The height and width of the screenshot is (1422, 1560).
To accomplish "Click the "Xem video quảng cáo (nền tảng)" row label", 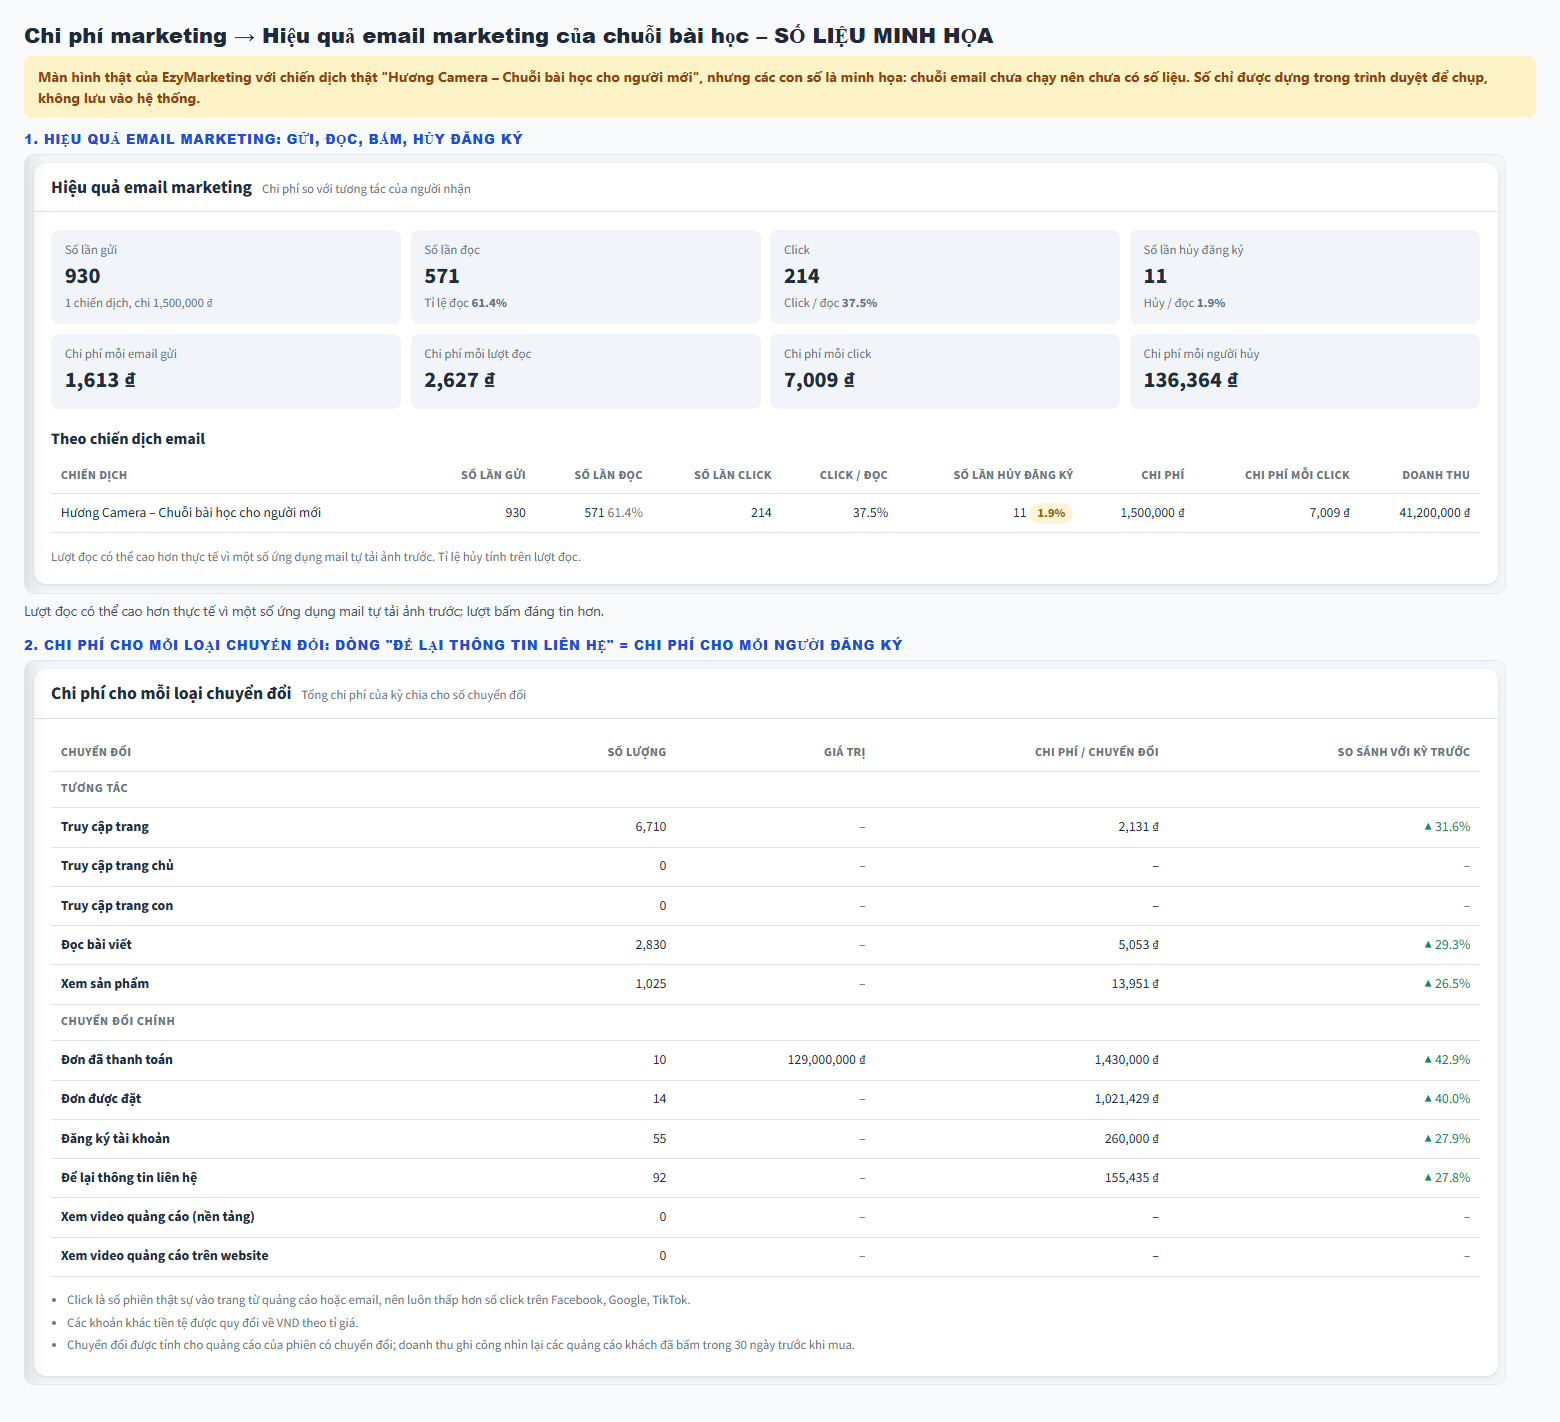I will pos(158,1217).
